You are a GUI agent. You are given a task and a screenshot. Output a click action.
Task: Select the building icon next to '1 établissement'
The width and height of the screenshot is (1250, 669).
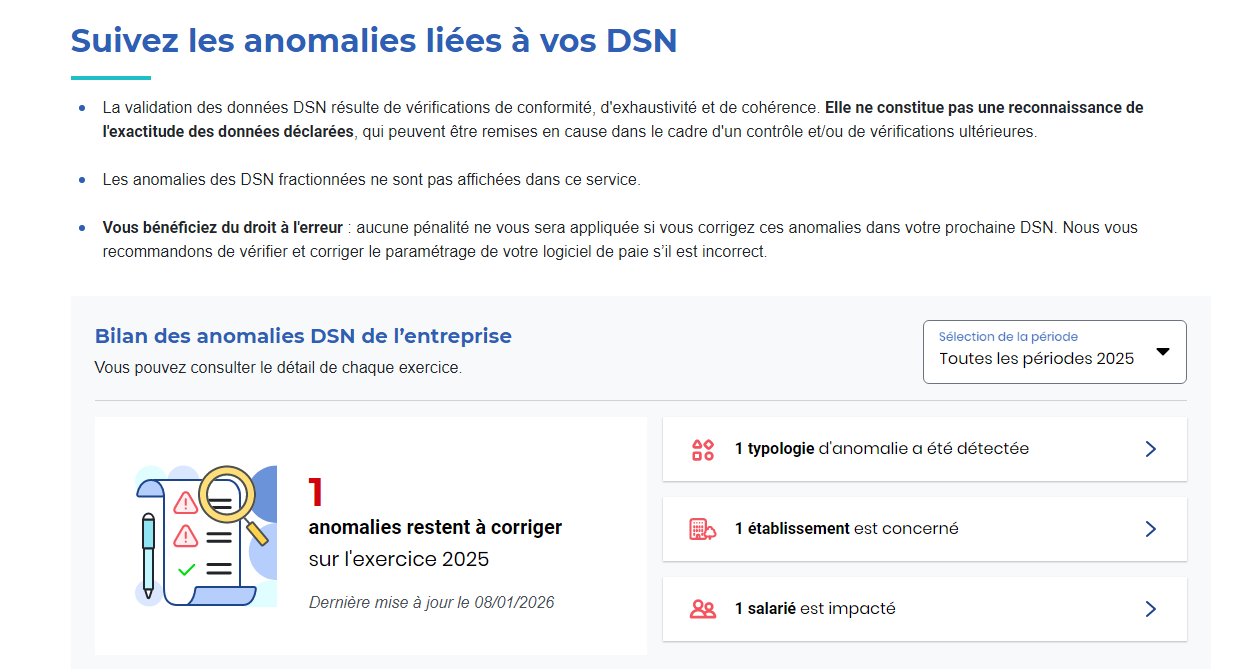(701, 528)
